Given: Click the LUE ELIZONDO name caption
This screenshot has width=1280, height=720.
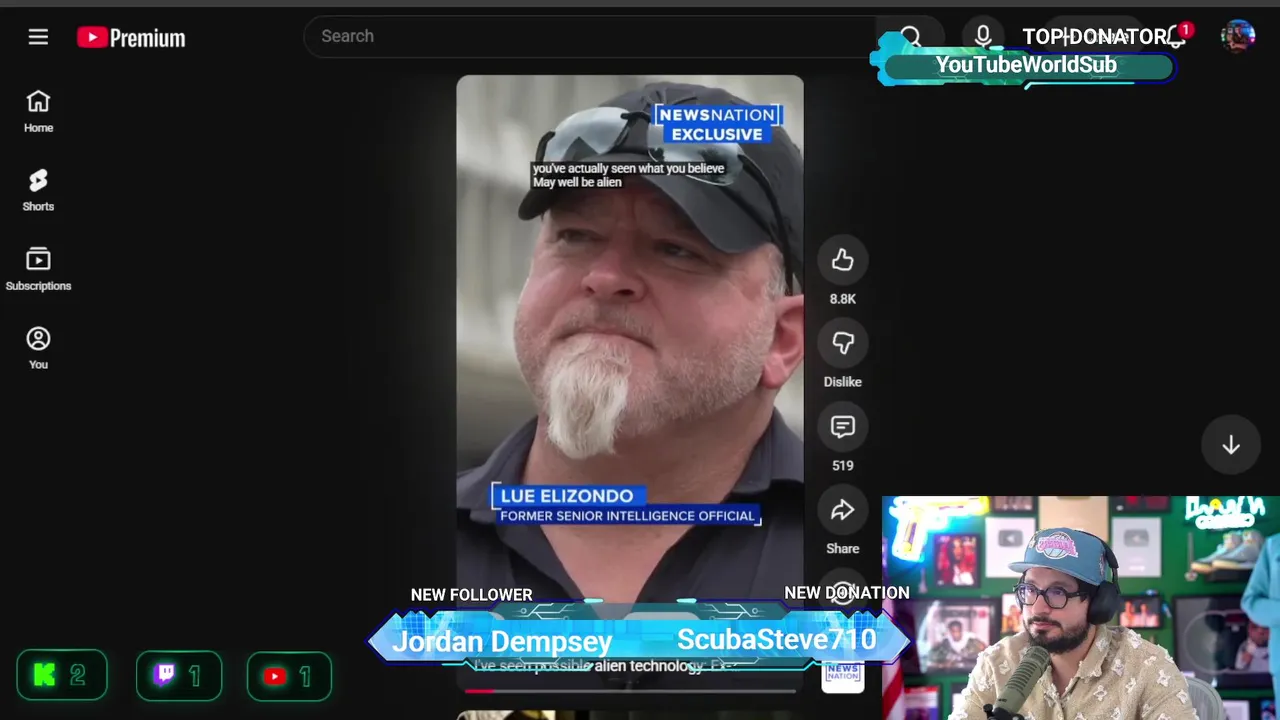Looking at the screenshot, I should click(567, 496).
